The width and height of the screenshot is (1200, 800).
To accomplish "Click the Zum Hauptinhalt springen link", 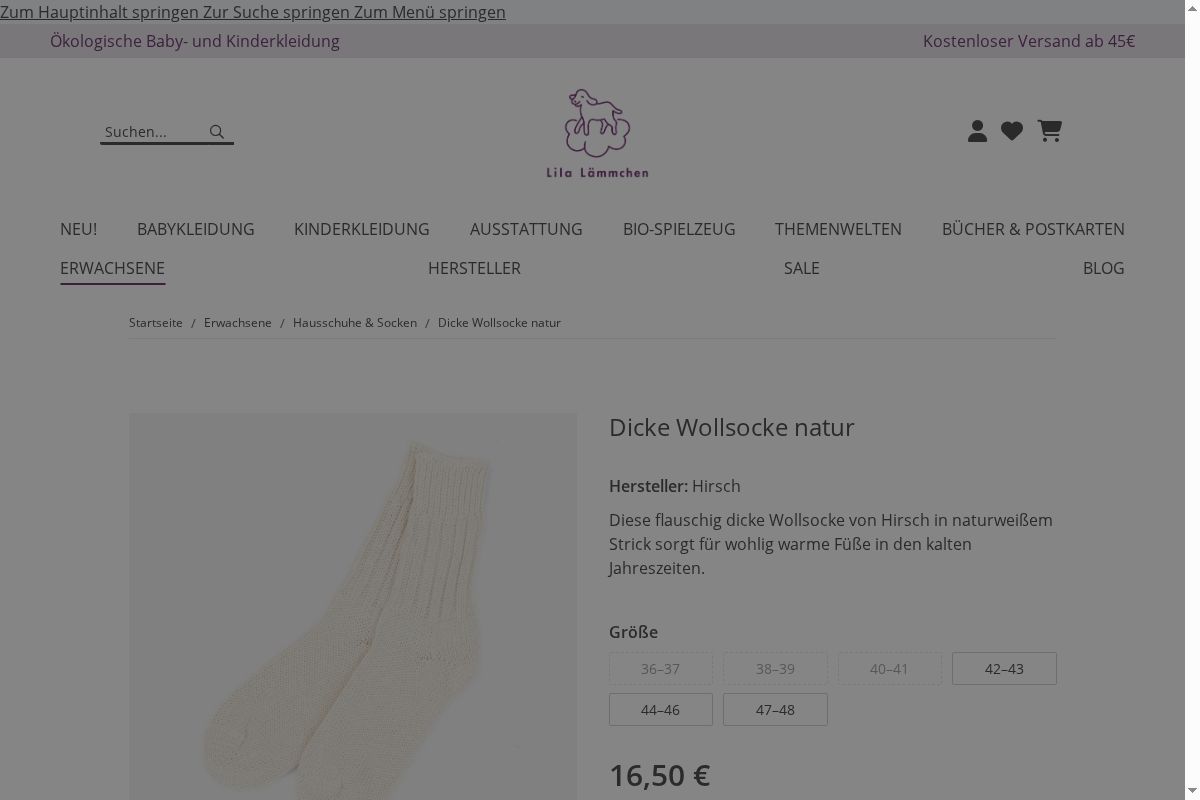I will coord(100,12).
